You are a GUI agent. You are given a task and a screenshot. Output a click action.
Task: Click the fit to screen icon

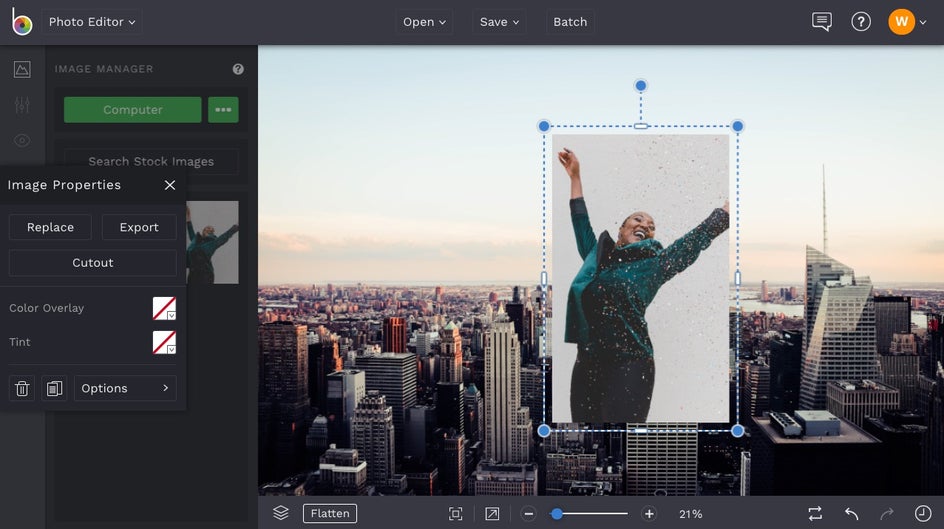coord(456,514)
